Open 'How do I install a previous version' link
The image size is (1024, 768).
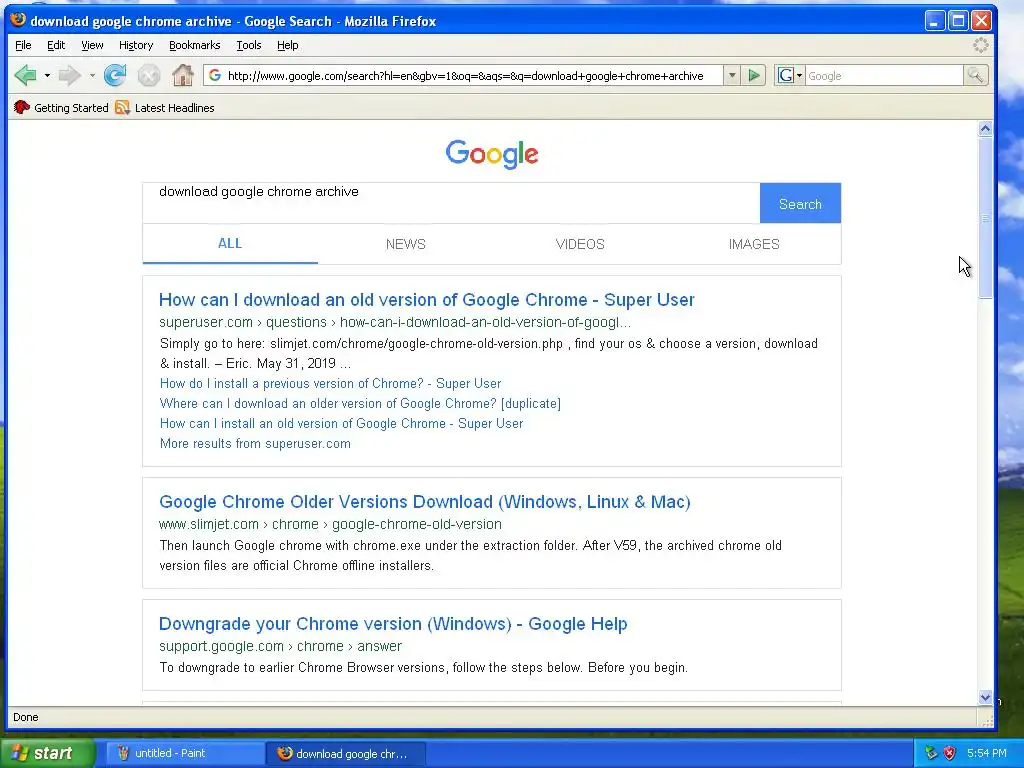(330, 383)
